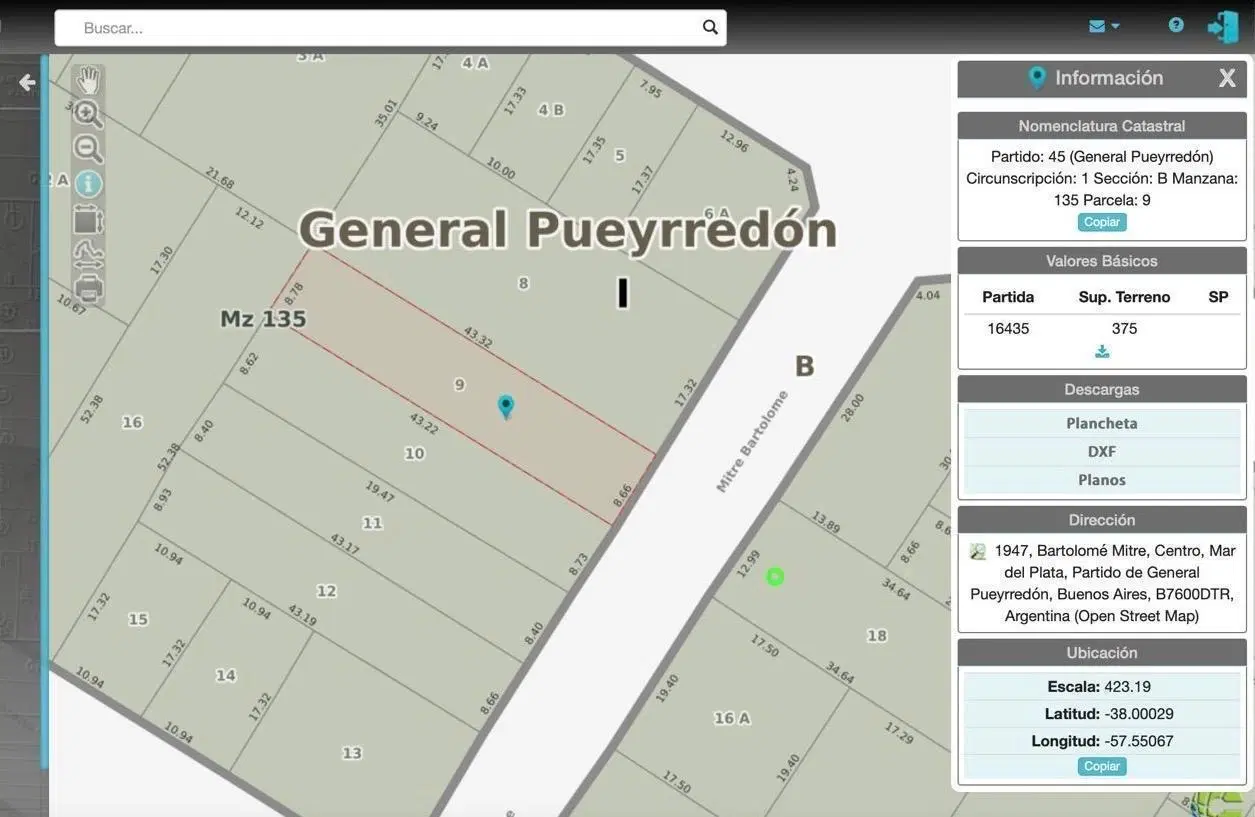The image size is (1255, 817).
Task: Open the envelope messages dropdown
Action: 1104,26
